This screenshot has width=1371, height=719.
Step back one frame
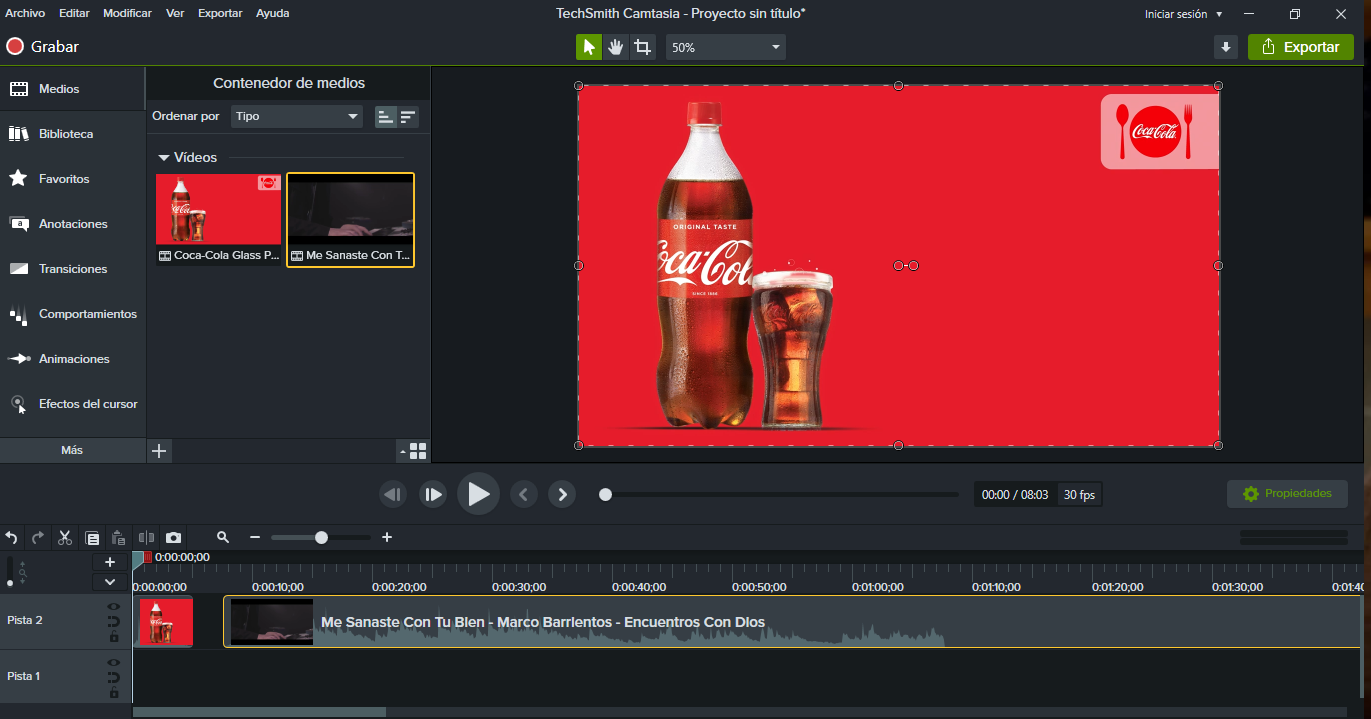click(x=393, y=494)
